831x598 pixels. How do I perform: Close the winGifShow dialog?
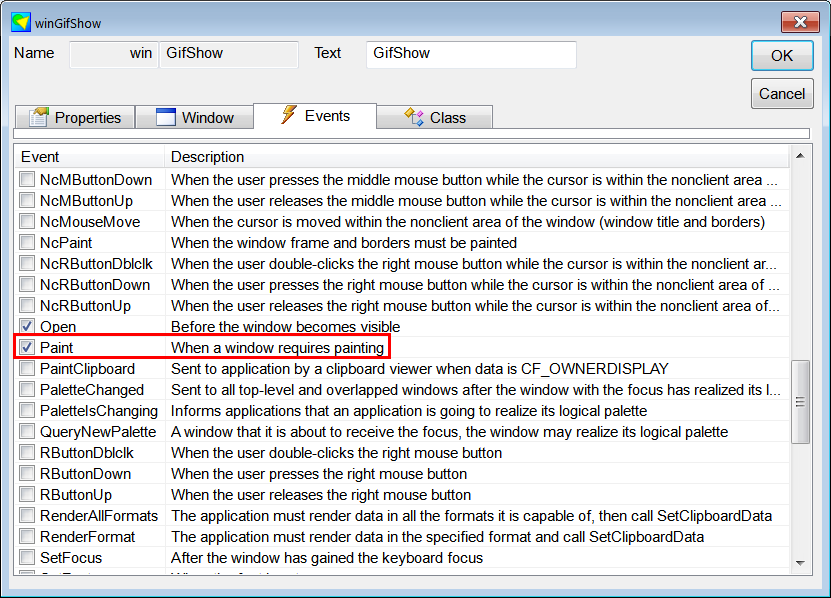pyautogui.click(x=800, y=22)
